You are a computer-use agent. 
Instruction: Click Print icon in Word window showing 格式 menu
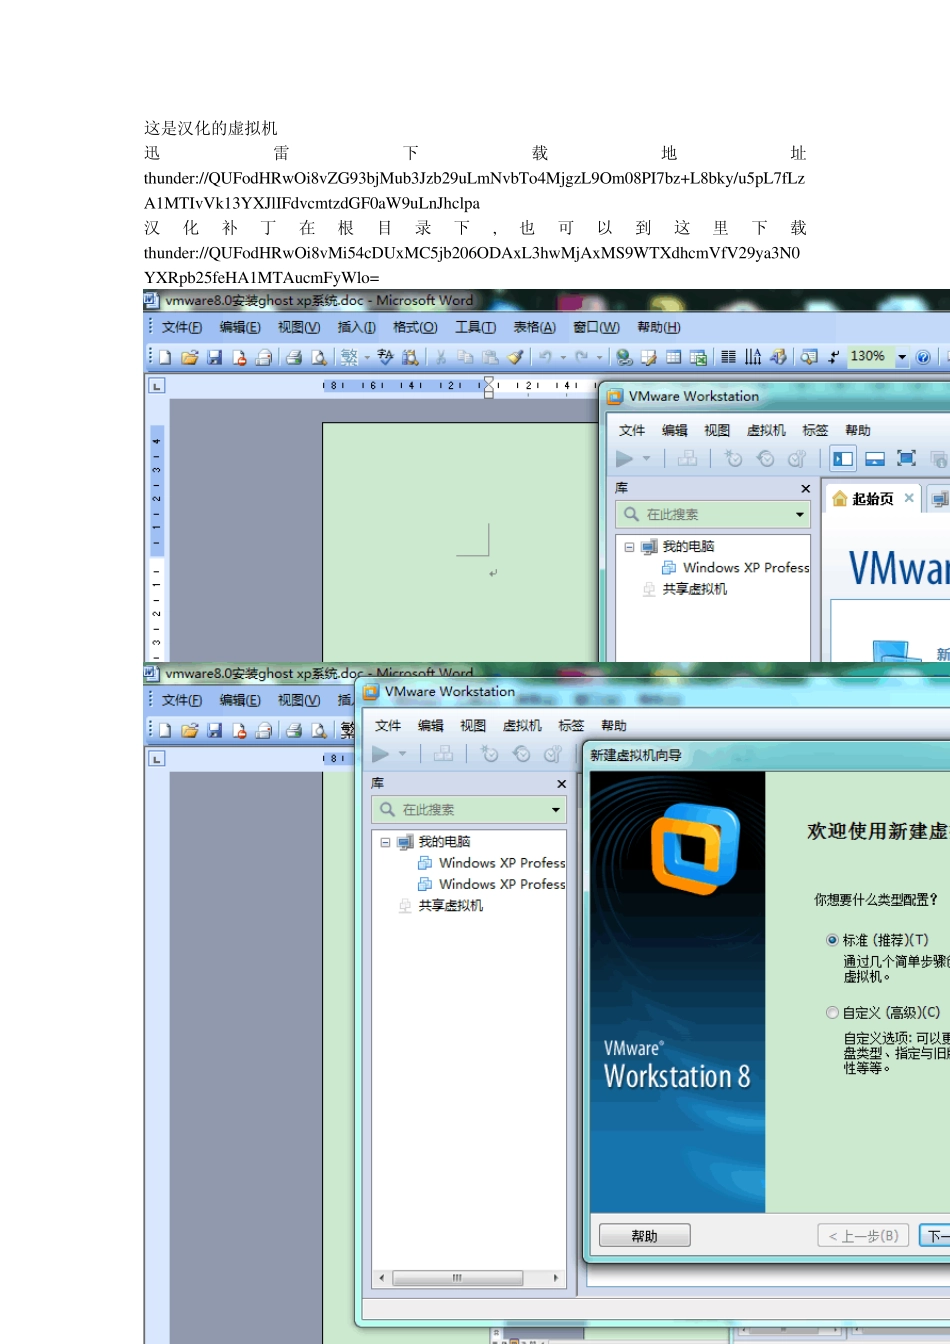294,357
